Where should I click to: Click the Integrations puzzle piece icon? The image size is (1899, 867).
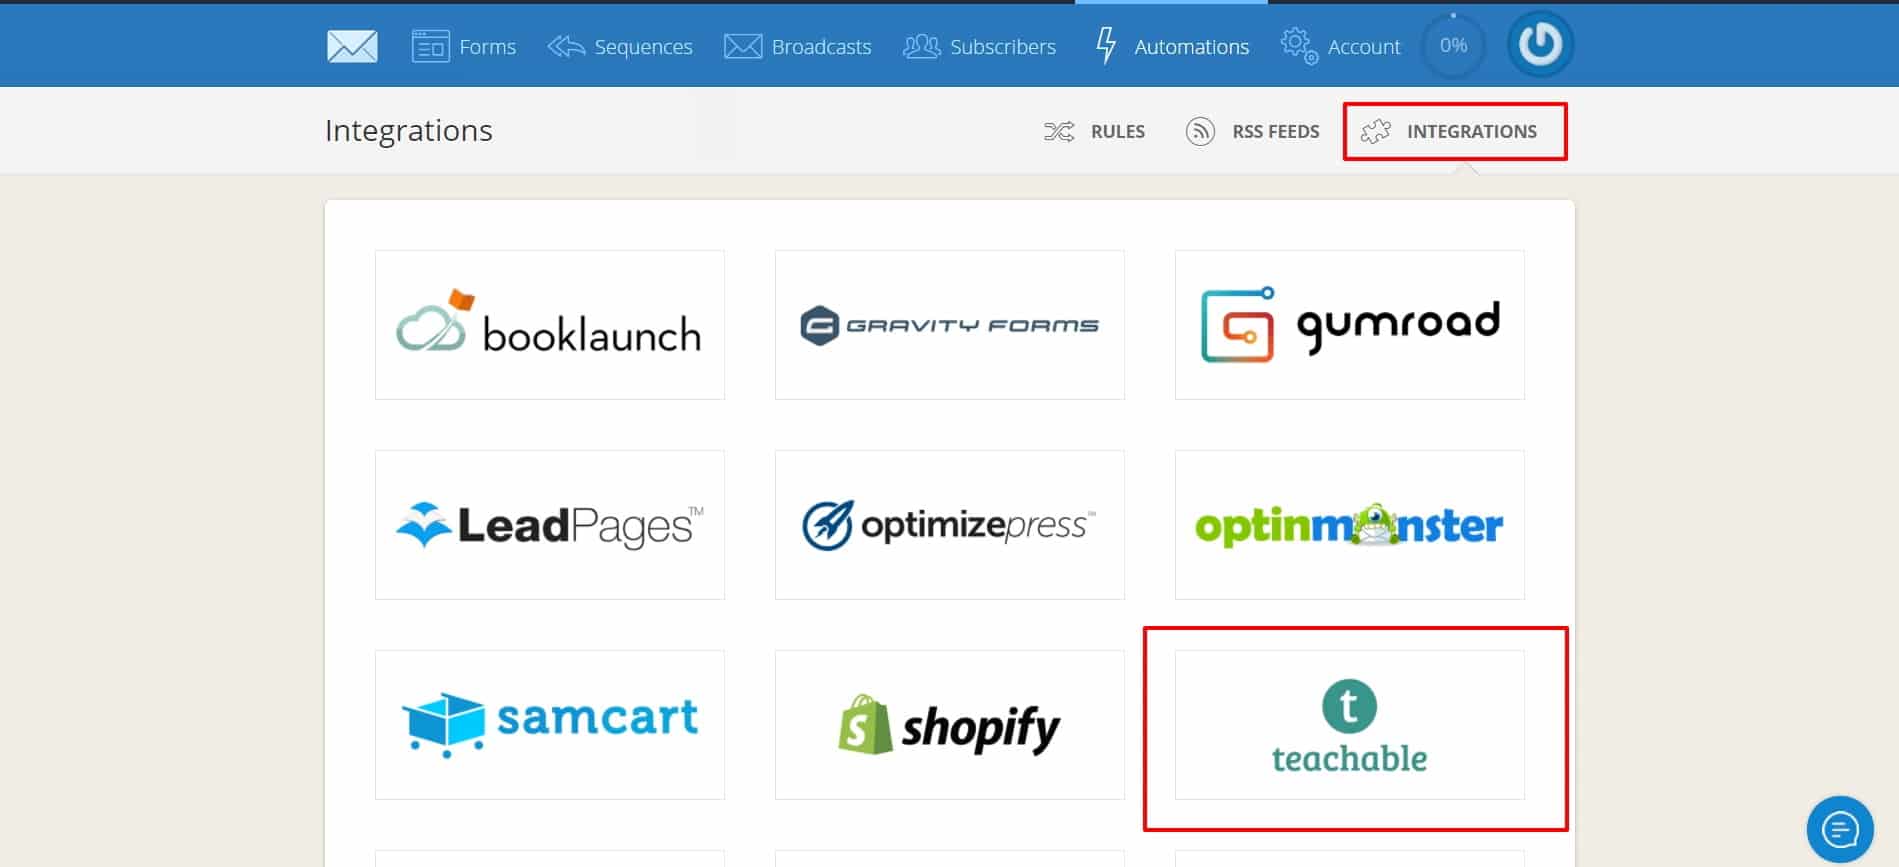pyautogui.click(x=1376, y=131)
